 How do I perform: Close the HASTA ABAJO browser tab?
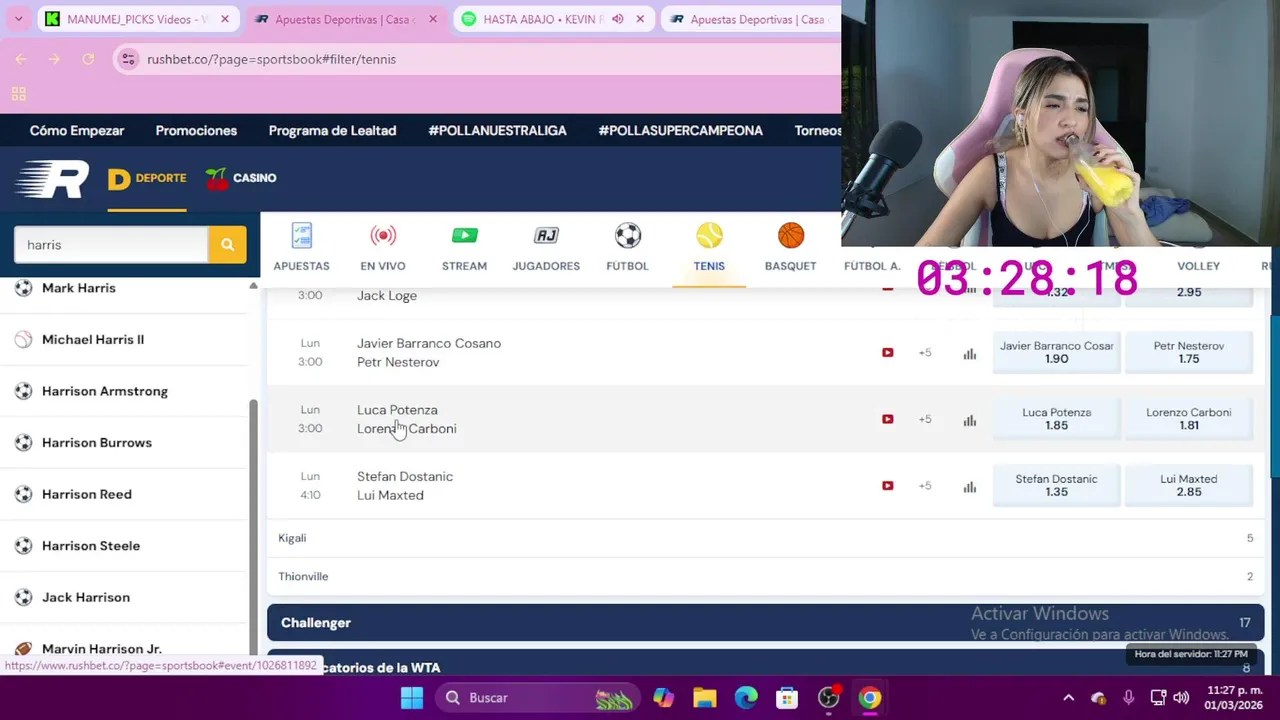pyautogui.click(x=640, y=19)
